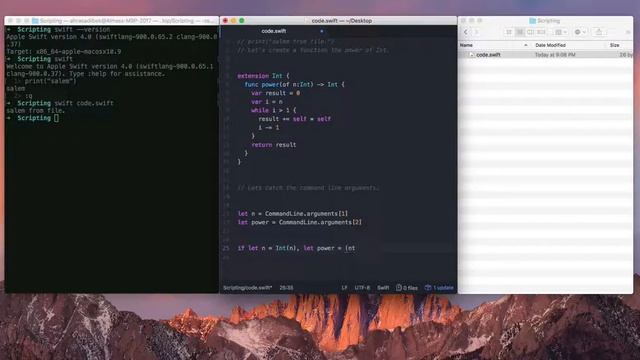Click the code.swift file icon in Finder

pos(471,55)
